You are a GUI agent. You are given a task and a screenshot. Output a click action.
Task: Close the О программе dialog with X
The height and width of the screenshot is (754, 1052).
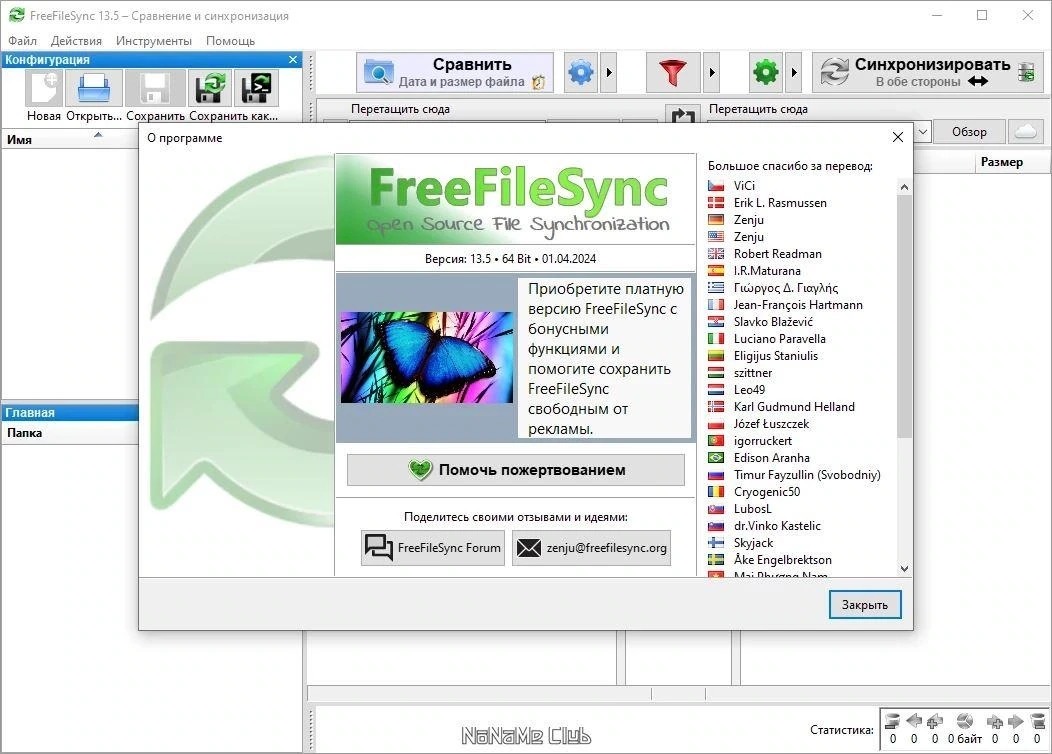[x=898, y=137]
